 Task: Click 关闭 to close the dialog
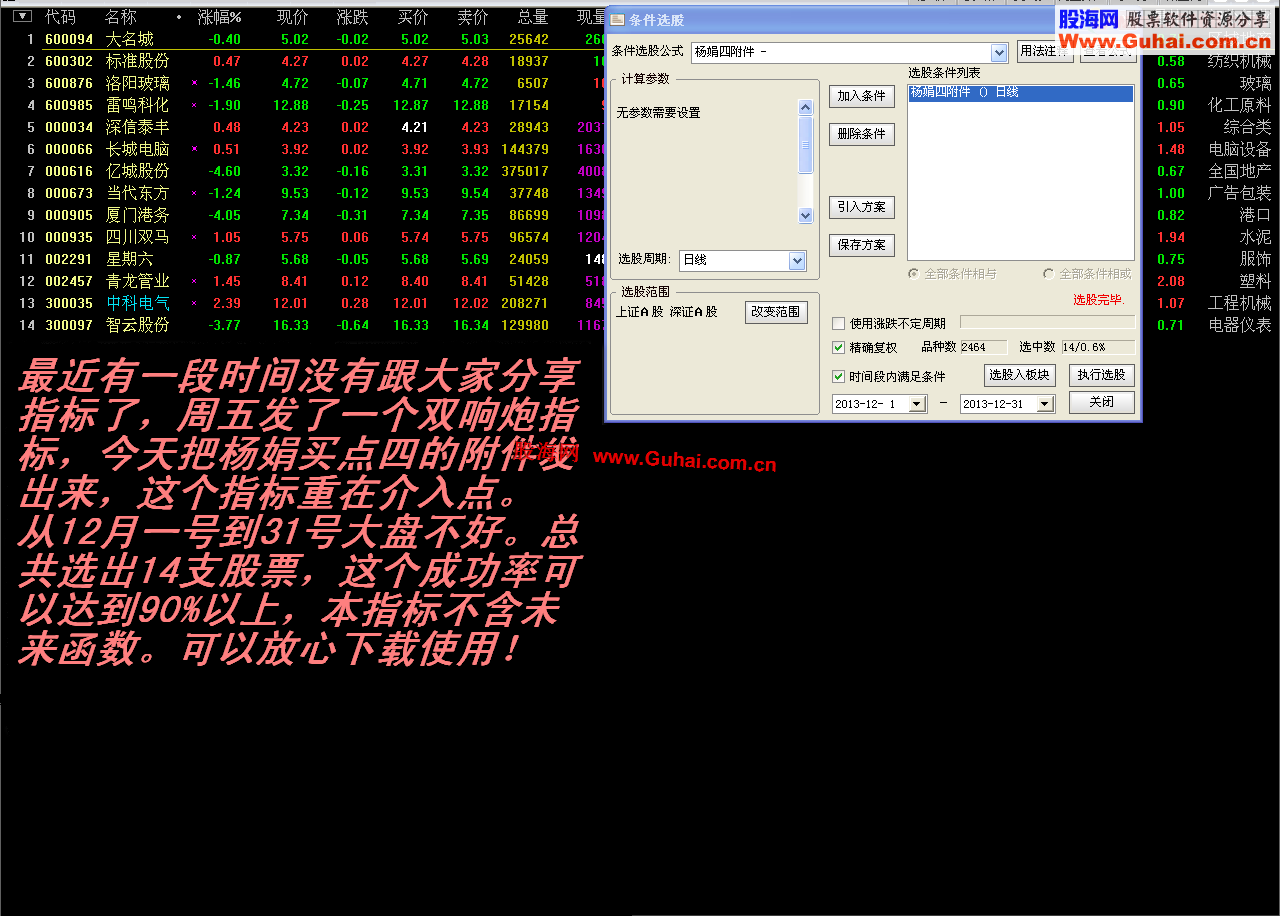pos(1102,402)
